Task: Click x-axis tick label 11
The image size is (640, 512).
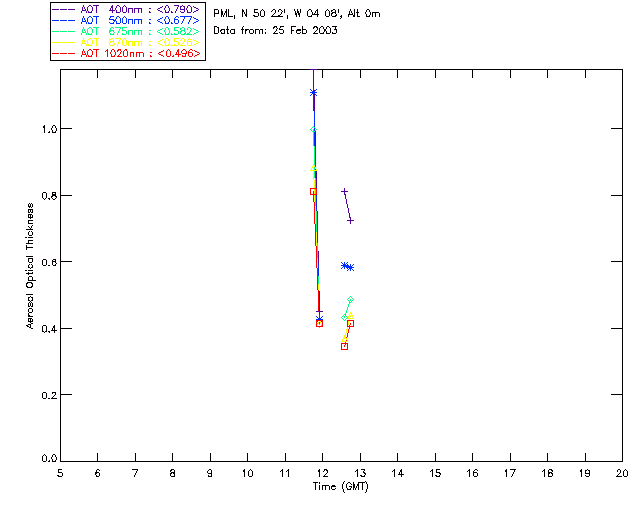Action: tap(285, 473)
